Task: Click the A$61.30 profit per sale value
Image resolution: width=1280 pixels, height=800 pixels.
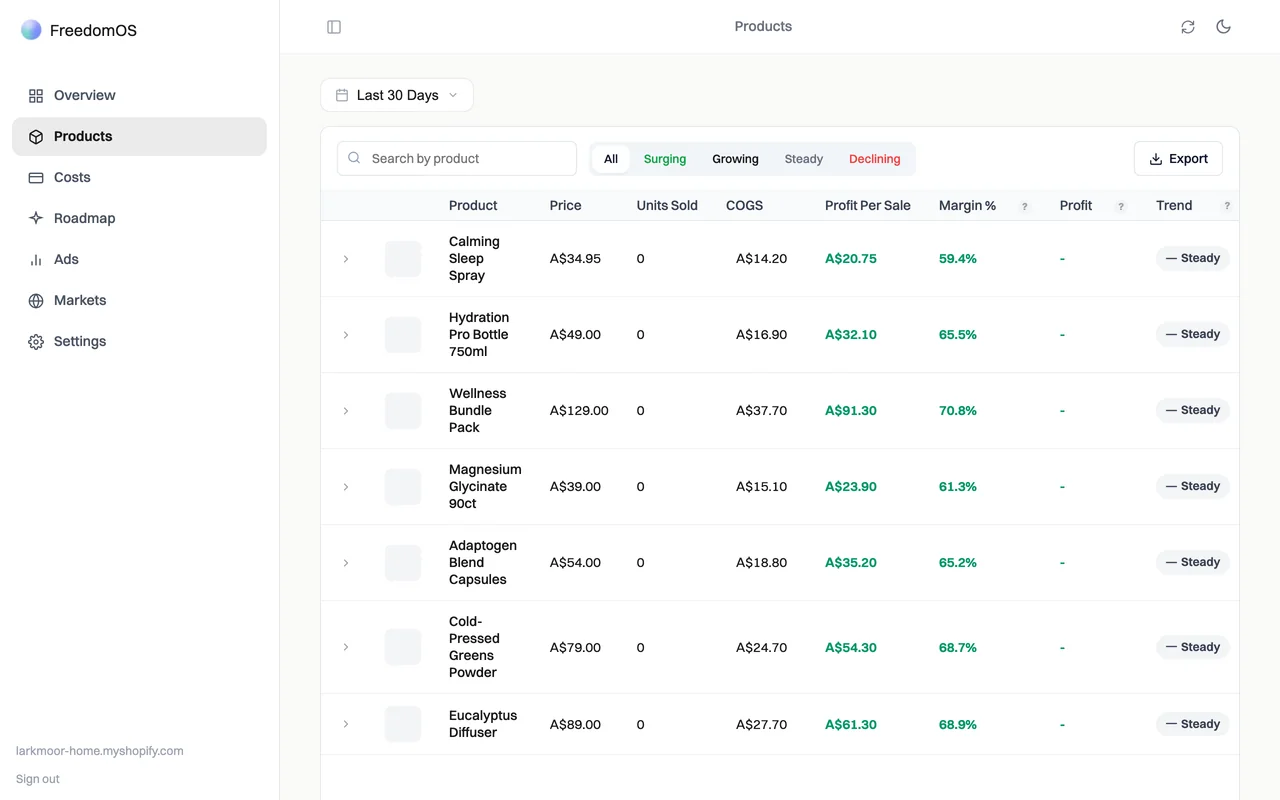Action: [851, 725]
